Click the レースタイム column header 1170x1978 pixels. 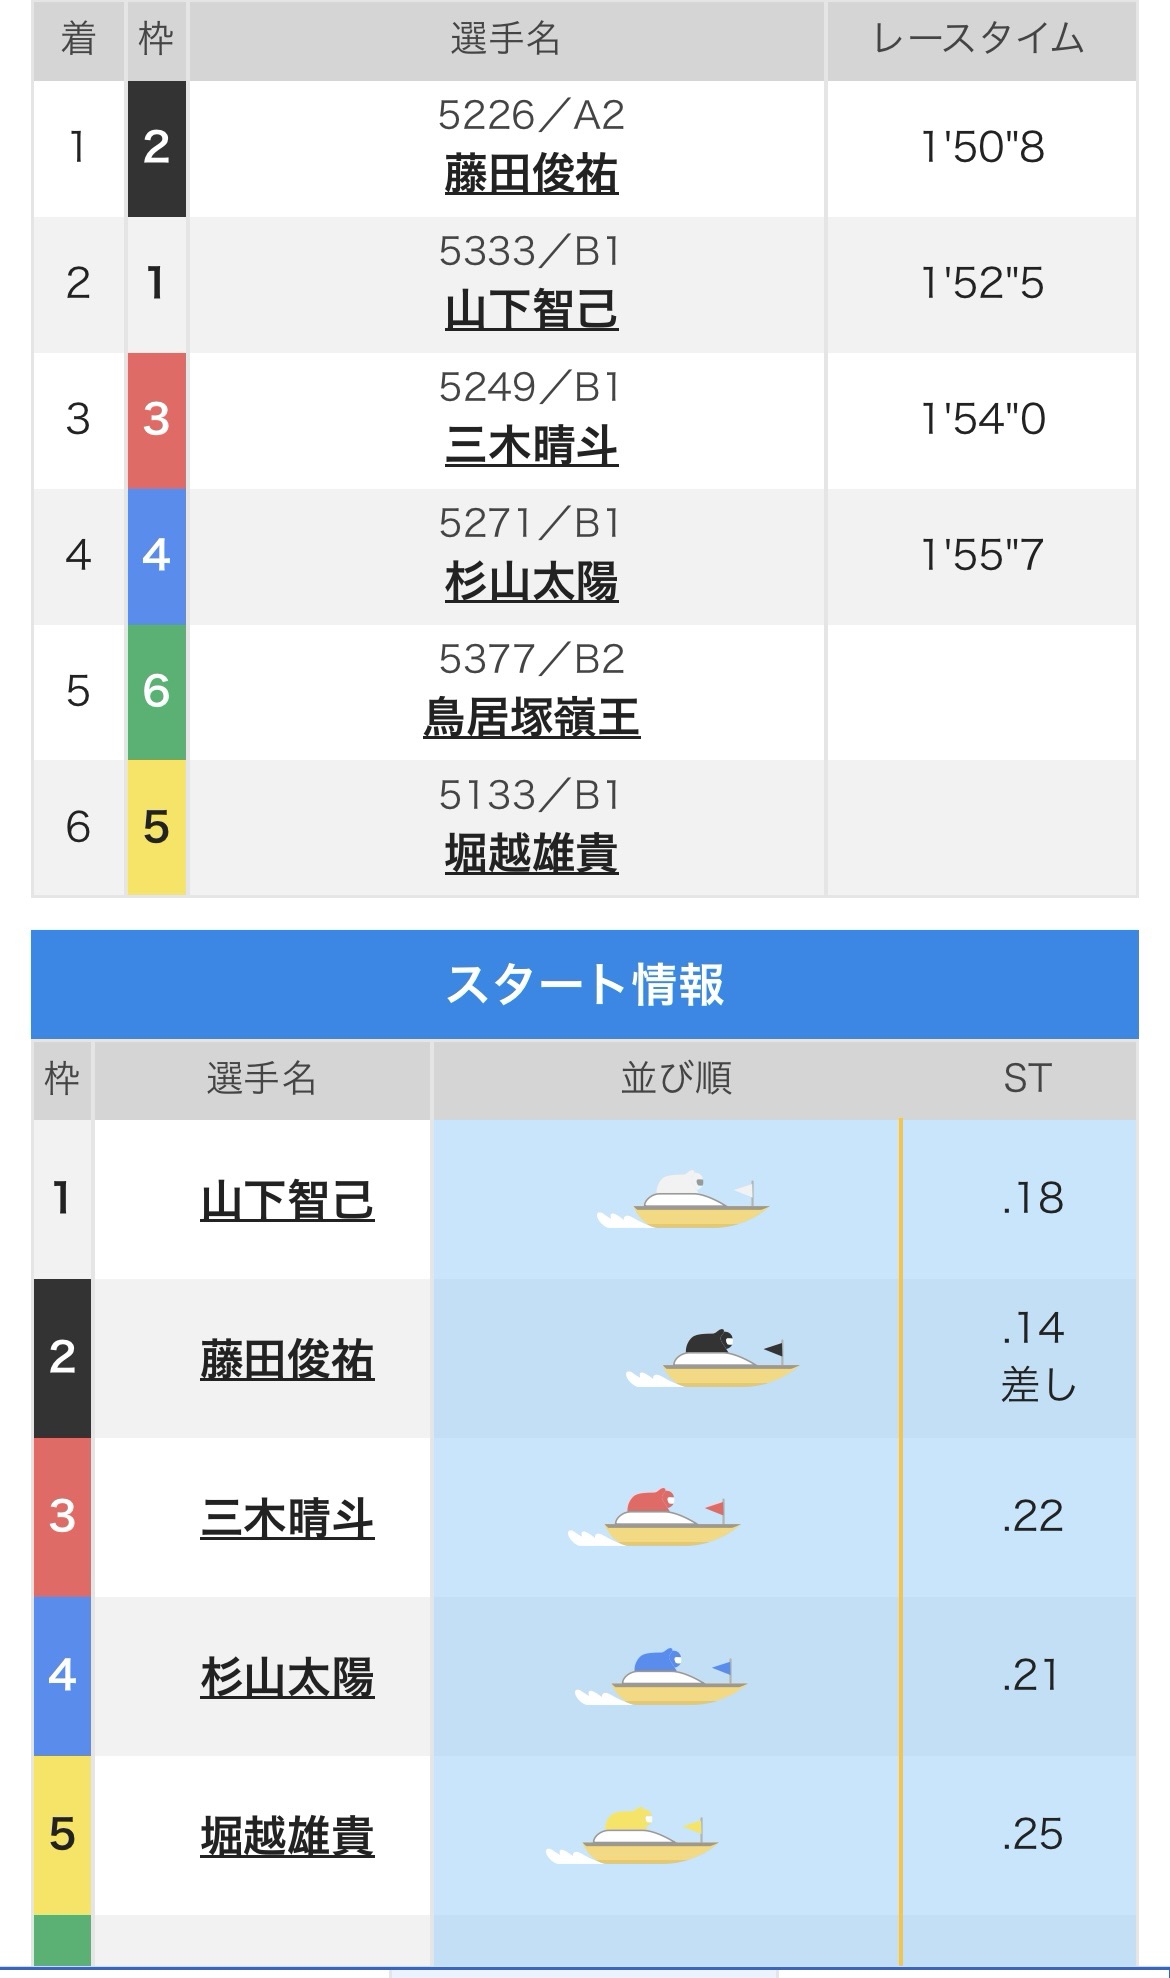click(980, 40)
